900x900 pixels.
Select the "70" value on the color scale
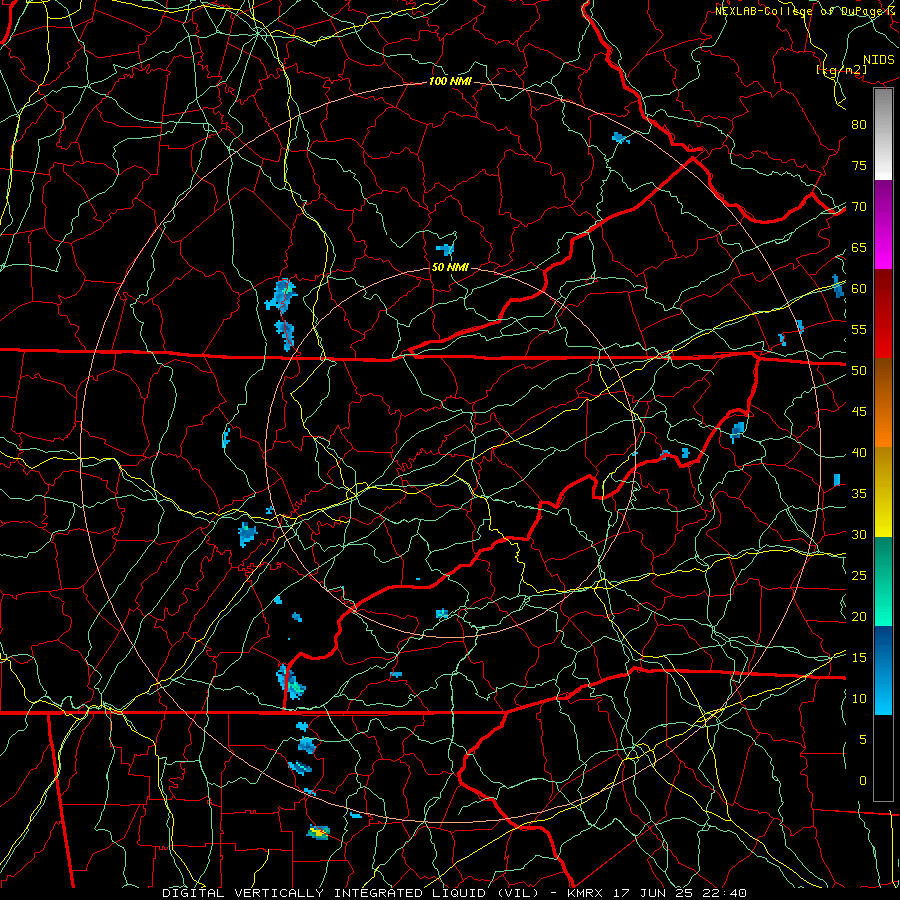point(859,207)
